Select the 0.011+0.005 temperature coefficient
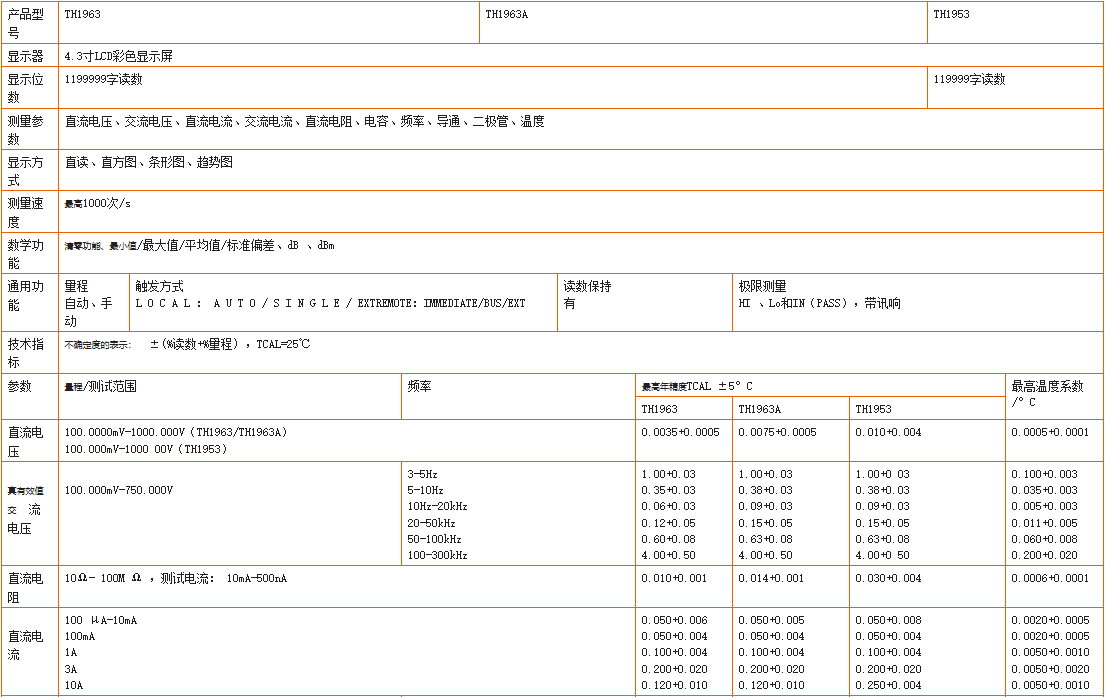This screenshot has width=1105, height=697. [x=1044, y=524]
